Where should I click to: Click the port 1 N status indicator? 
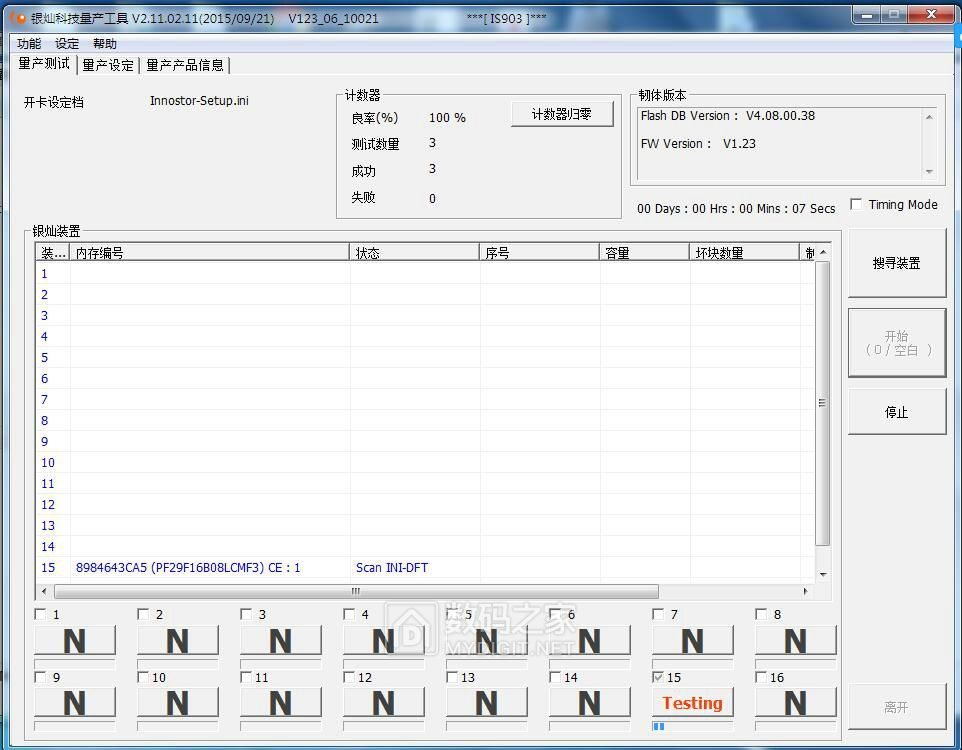point(75,640)
